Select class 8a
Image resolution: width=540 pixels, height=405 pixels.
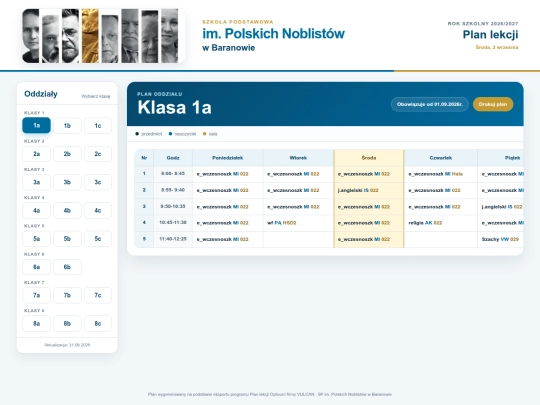coord(36,323)
